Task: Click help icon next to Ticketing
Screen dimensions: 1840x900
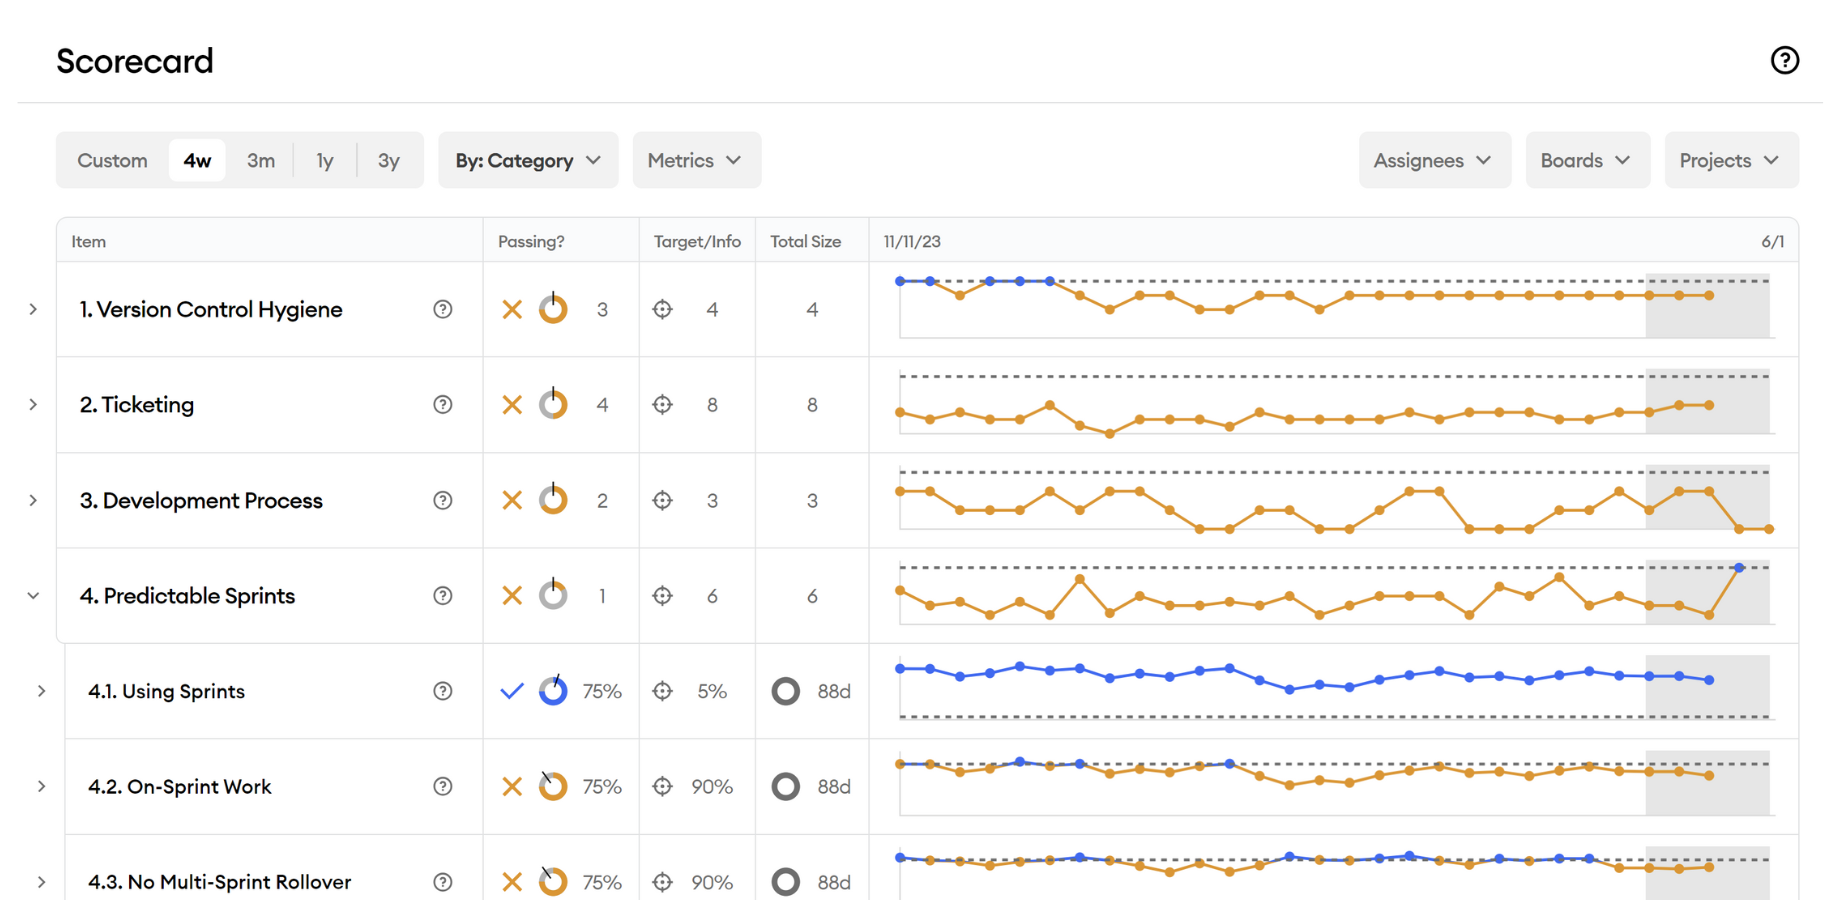Action: 443,404
